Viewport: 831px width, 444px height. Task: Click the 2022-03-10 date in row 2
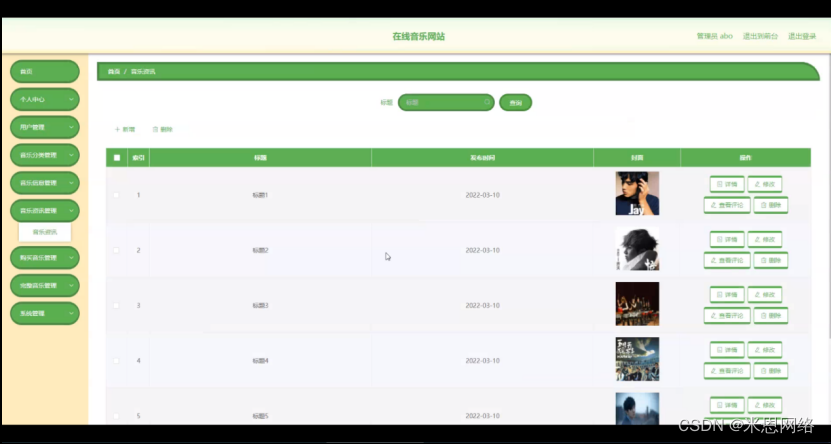482,250
